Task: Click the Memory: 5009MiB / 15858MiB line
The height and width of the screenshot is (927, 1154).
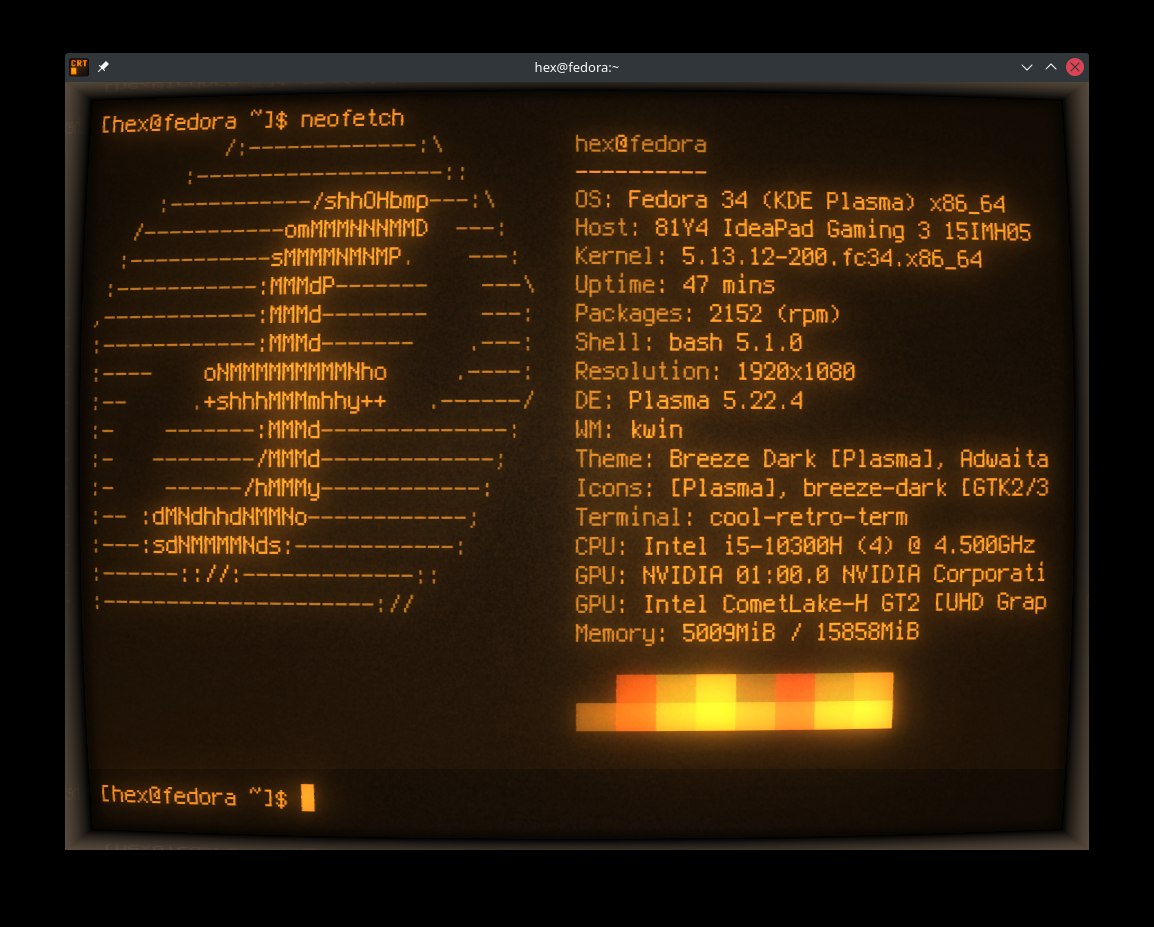Action: (747, 633)
